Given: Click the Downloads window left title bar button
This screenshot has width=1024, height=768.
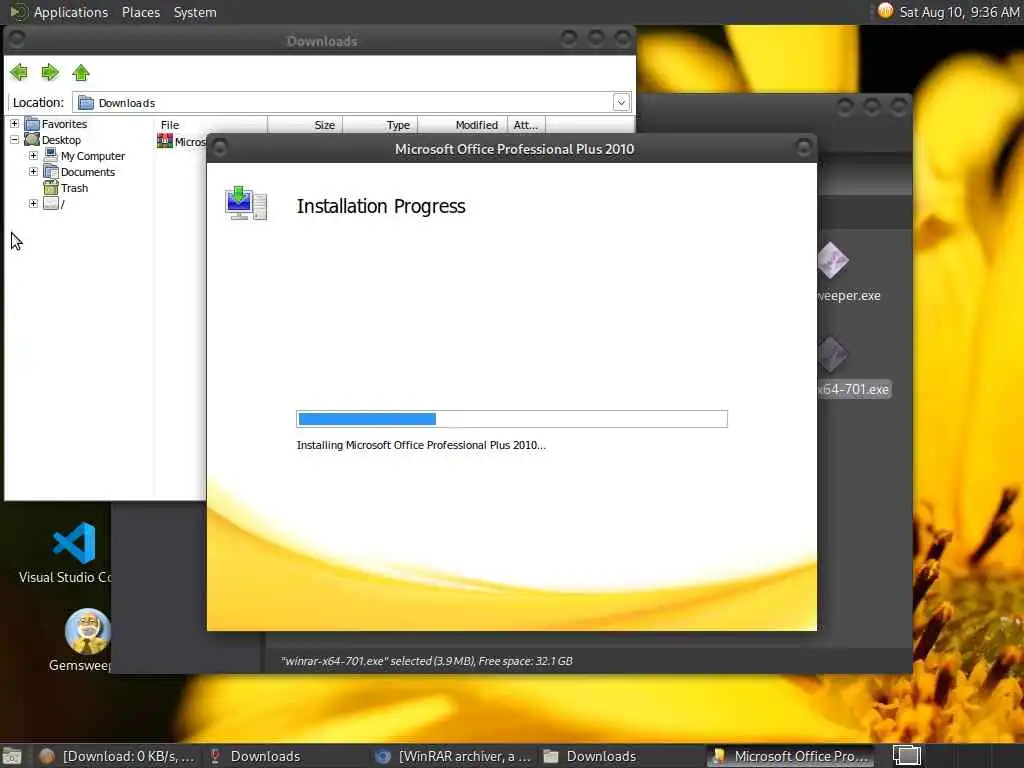Looking at the screenshot, I should 17,39.
